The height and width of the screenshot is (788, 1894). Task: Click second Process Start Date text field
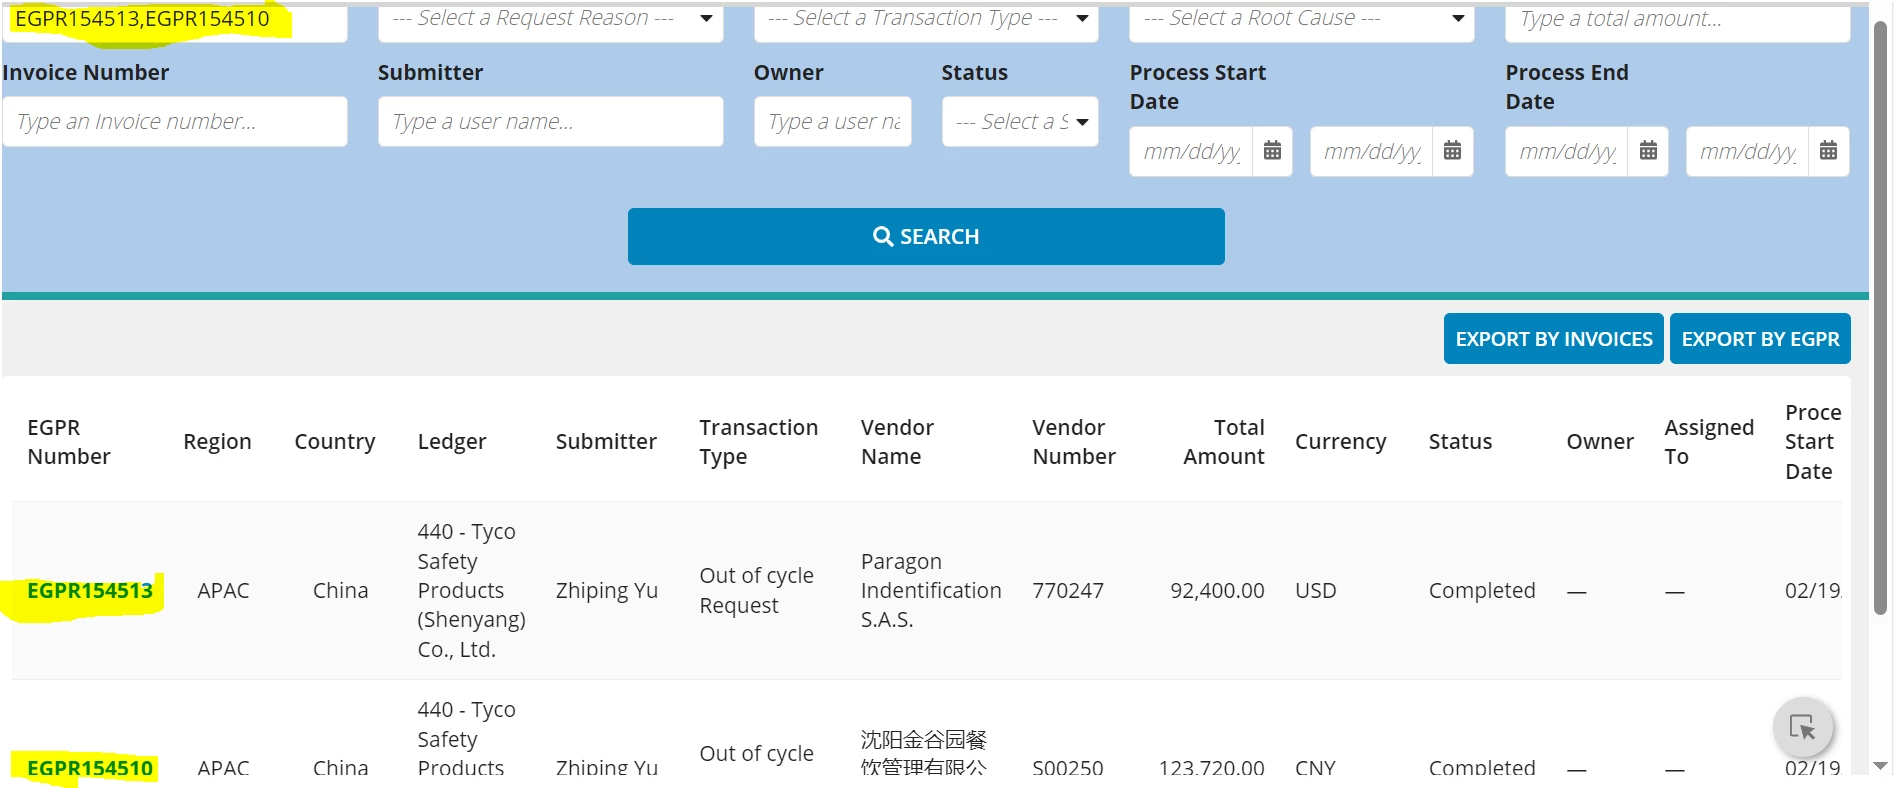point(1372,151)
